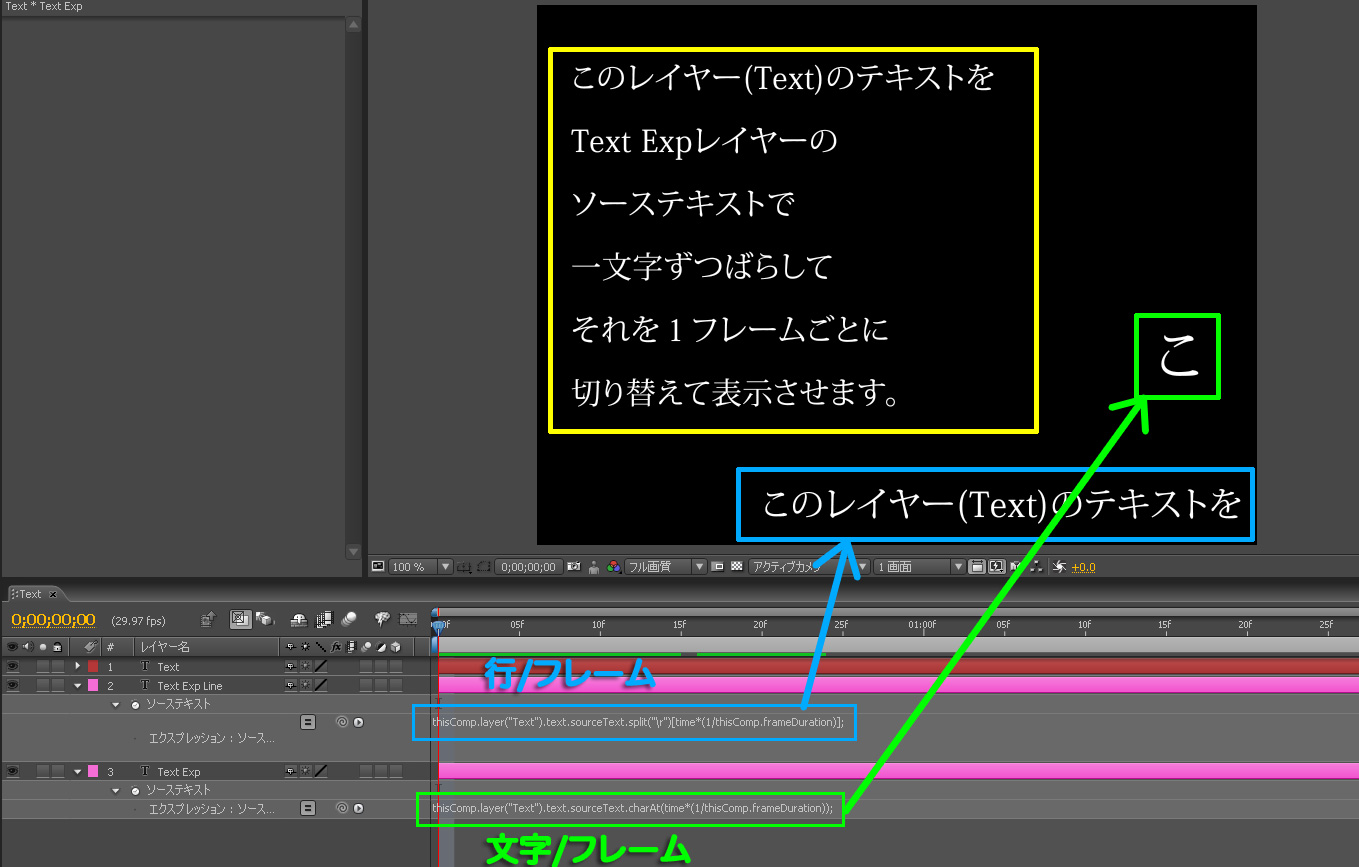Collapse ソーステキスト under Text Exp
1359x867 pixels.
(x=116, y=790)
